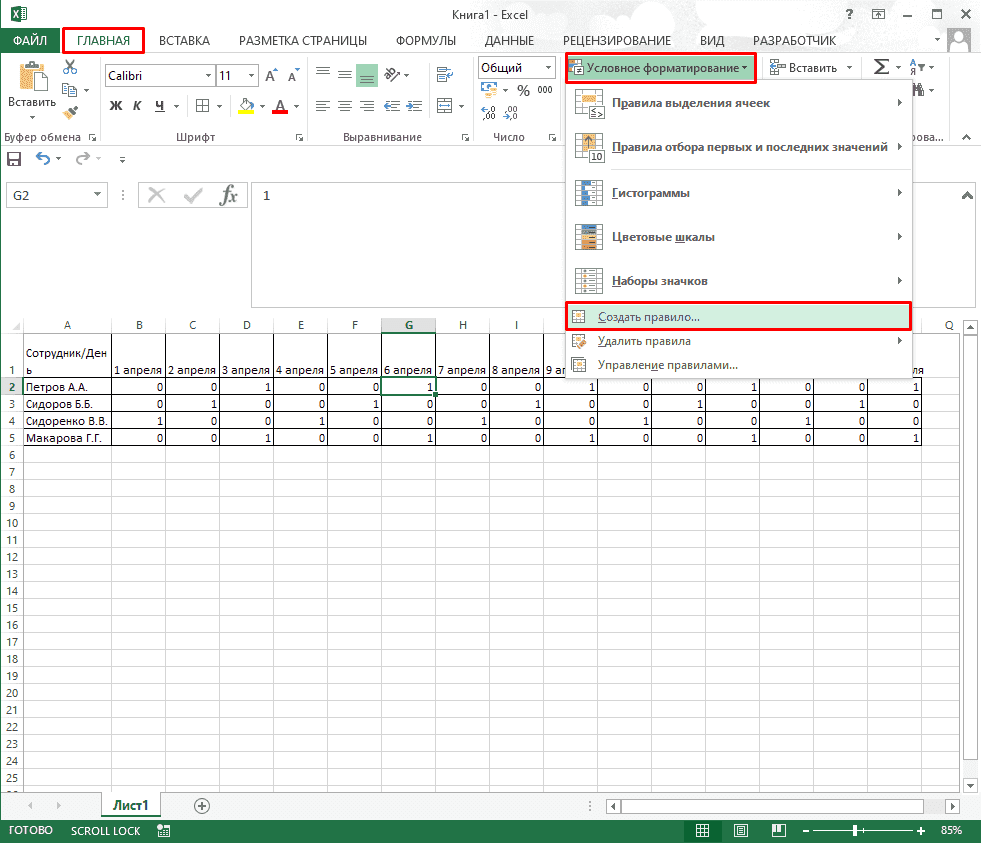Viewport: 981px width, 843px height.
Task: Toggle bottom vertical alignment
Action: [x=367, y=75]
